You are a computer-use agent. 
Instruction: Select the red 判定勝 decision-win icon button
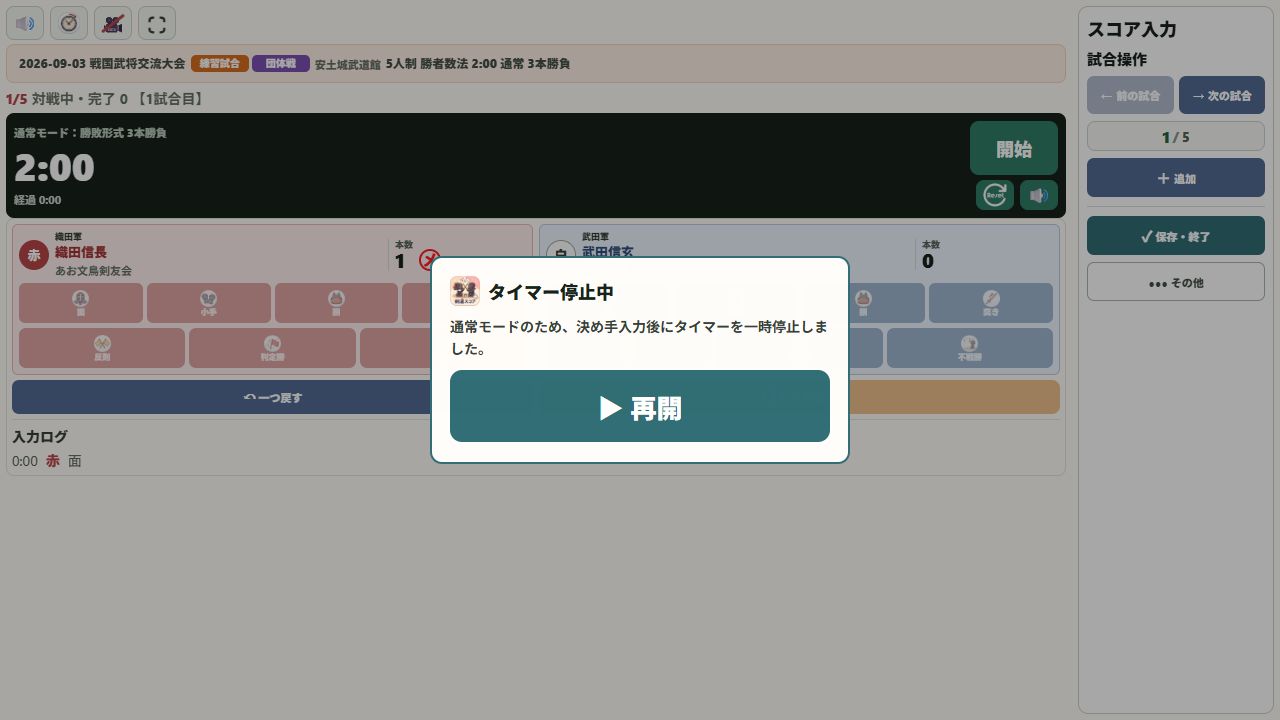[x=272, y=348]
